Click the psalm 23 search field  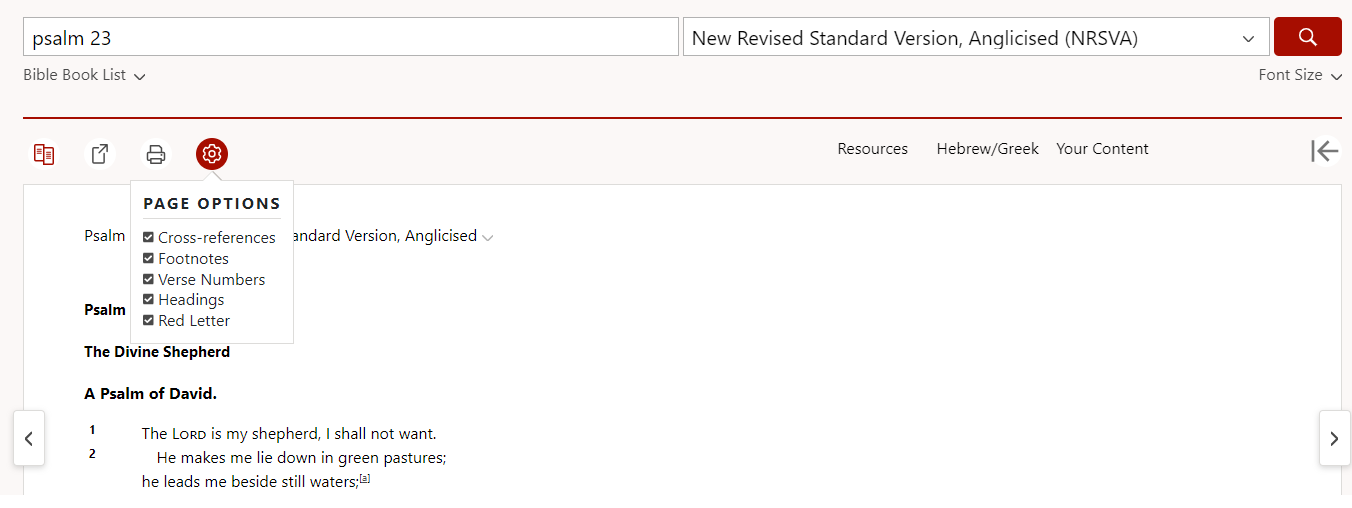(x=351, y=38)
